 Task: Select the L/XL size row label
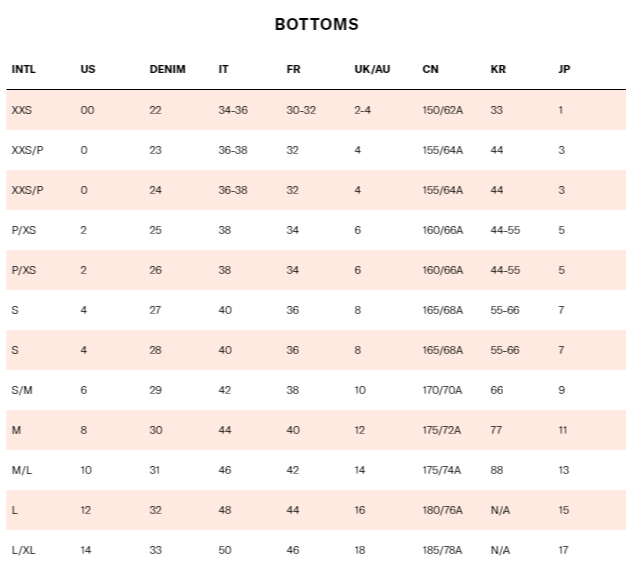23,550
